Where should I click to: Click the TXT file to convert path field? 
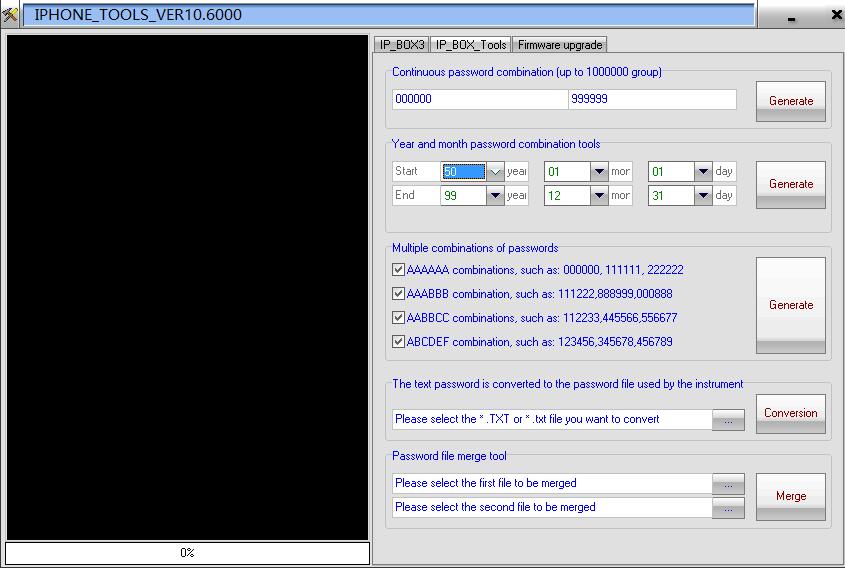pyautogui.click(x=552, y=419)
